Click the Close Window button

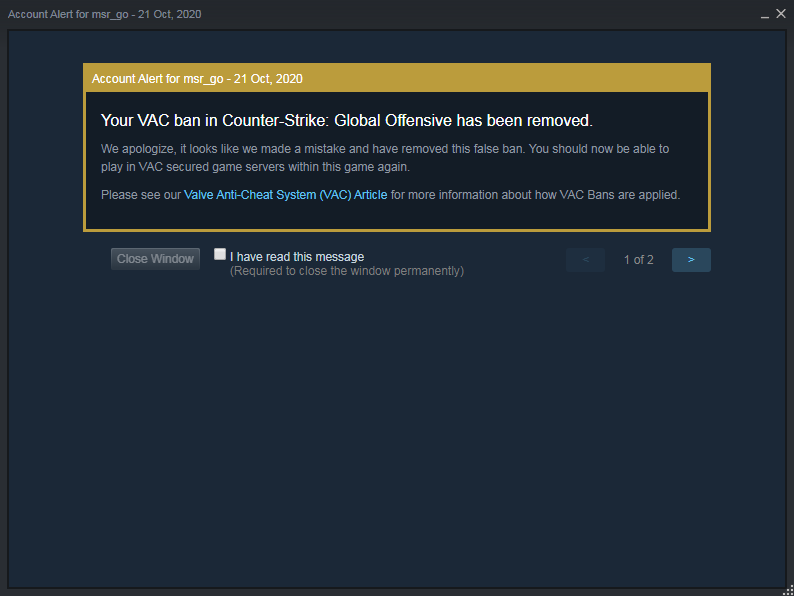click(x=155, y=259)
